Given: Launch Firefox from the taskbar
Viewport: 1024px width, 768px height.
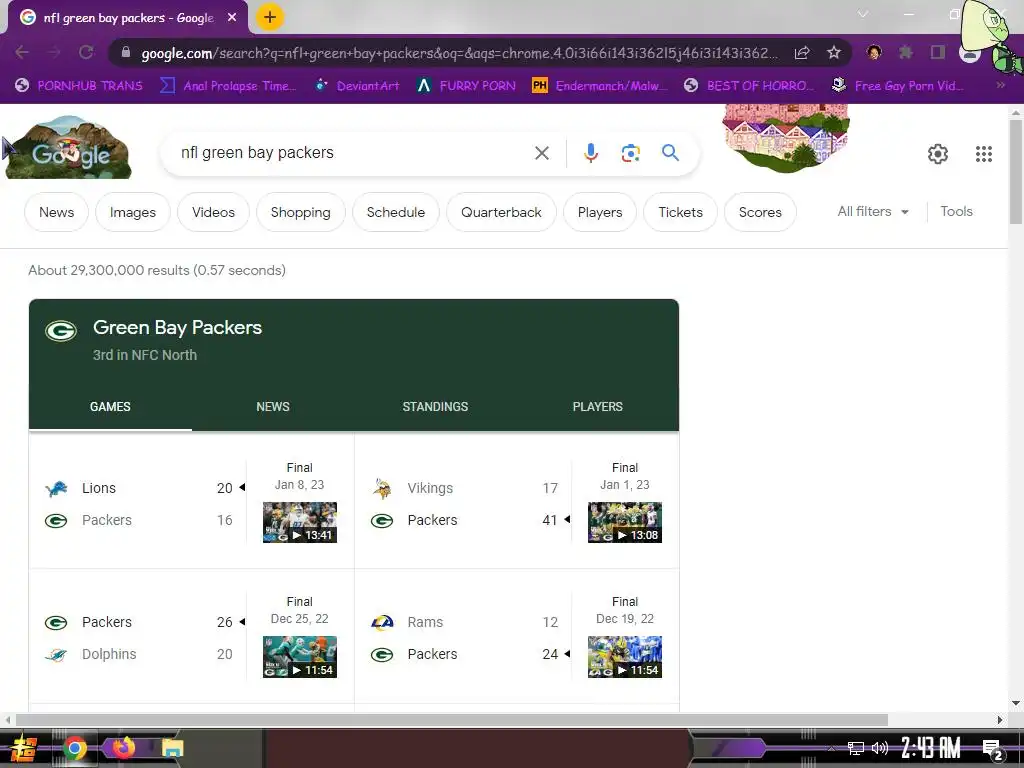Looking at the screenshot, I should pyautogui.click(x=122, y=747).
